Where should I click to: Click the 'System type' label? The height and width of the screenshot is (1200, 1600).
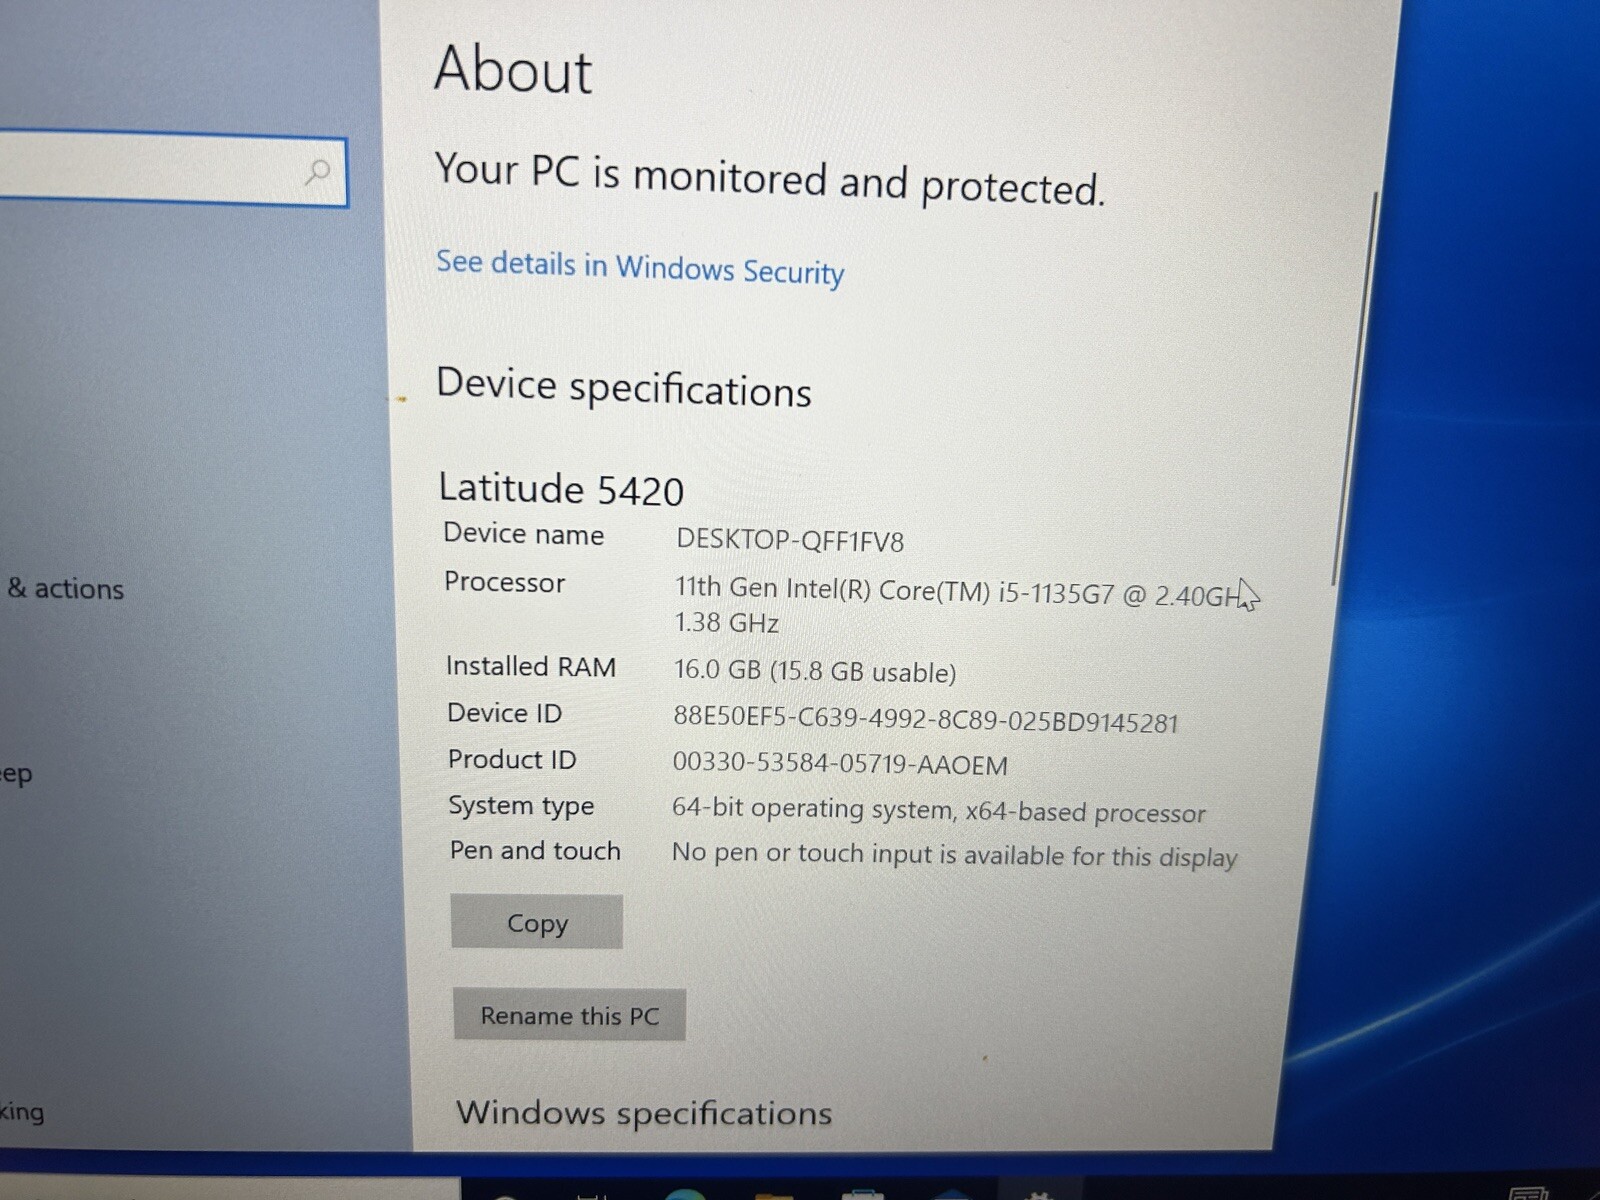click(521, 806)
